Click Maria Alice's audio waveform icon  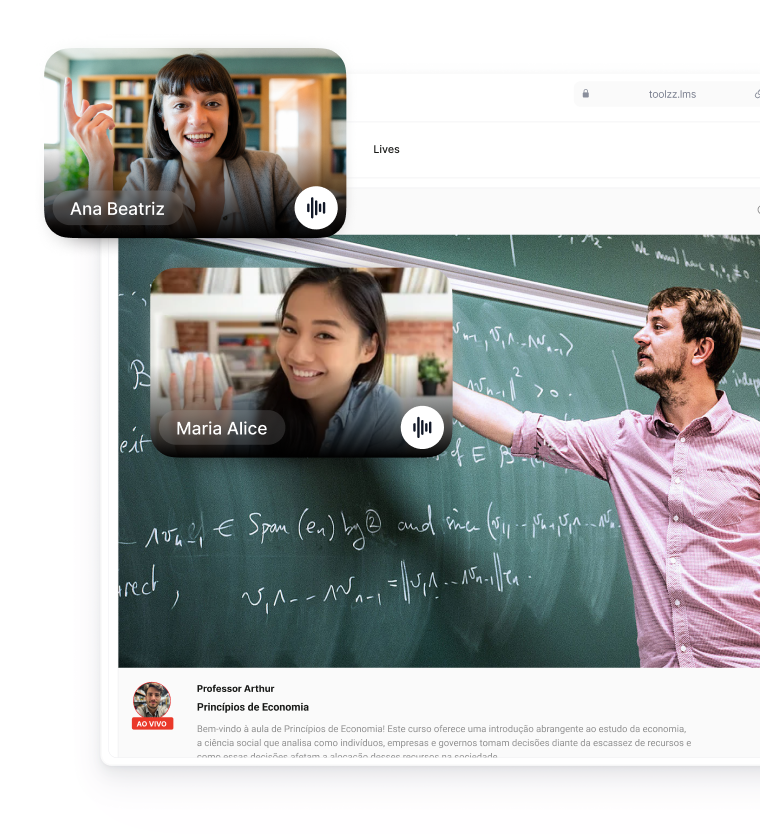tap(422, 428)
